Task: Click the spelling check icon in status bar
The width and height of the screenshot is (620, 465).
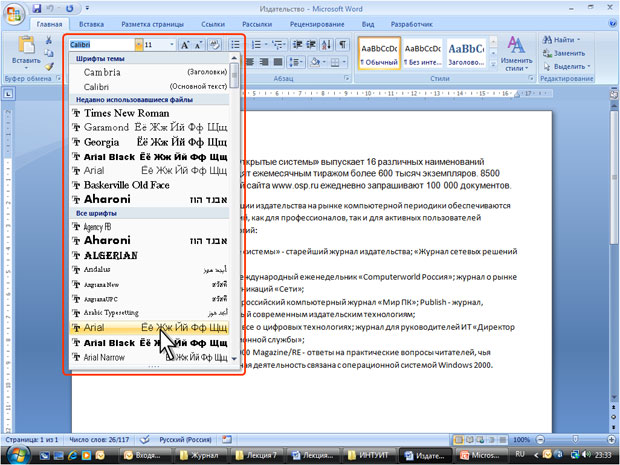Action: pos(145,439)
